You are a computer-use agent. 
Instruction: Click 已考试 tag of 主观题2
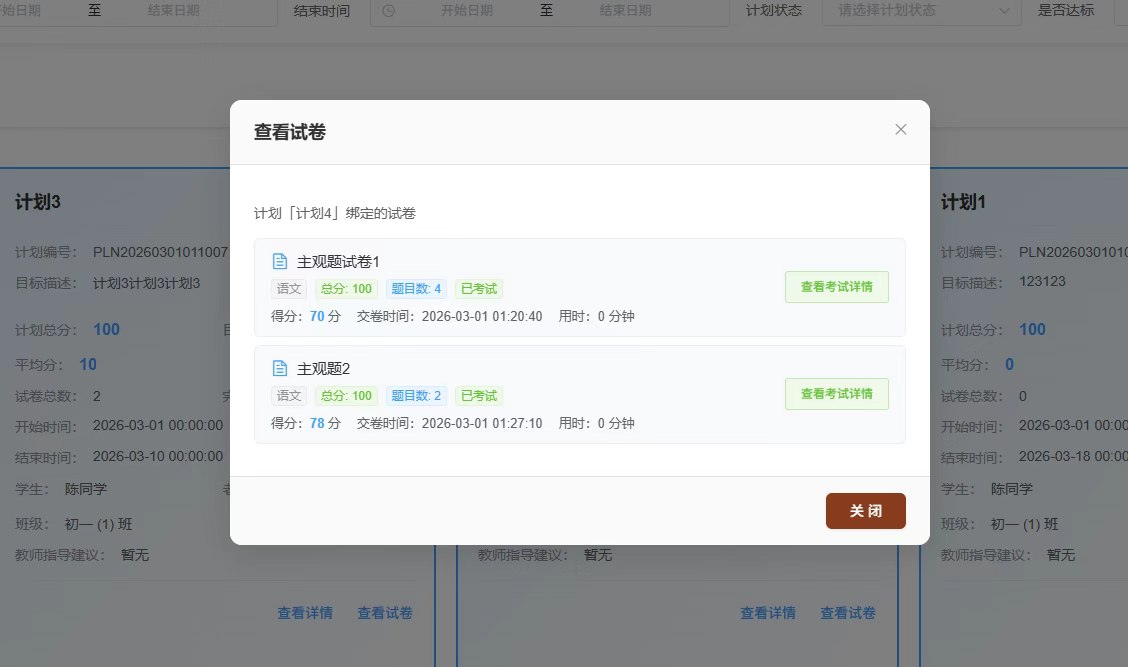[478, 396]
